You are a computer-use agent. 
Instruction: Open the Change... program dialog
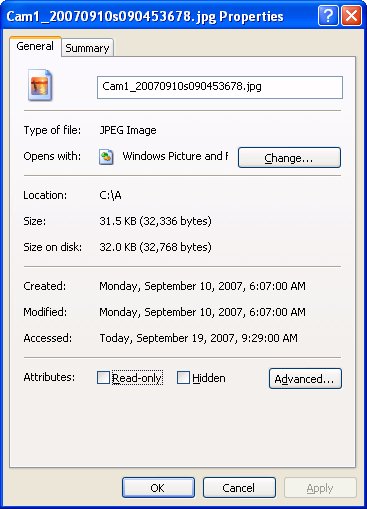point(289,158)
